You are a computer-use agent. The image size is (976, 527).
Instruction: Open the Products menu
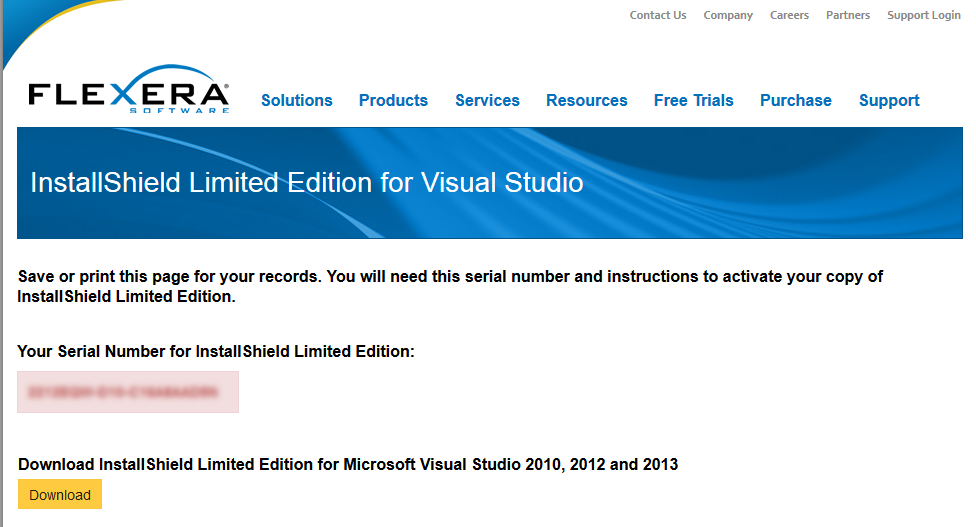coord(393,100)
